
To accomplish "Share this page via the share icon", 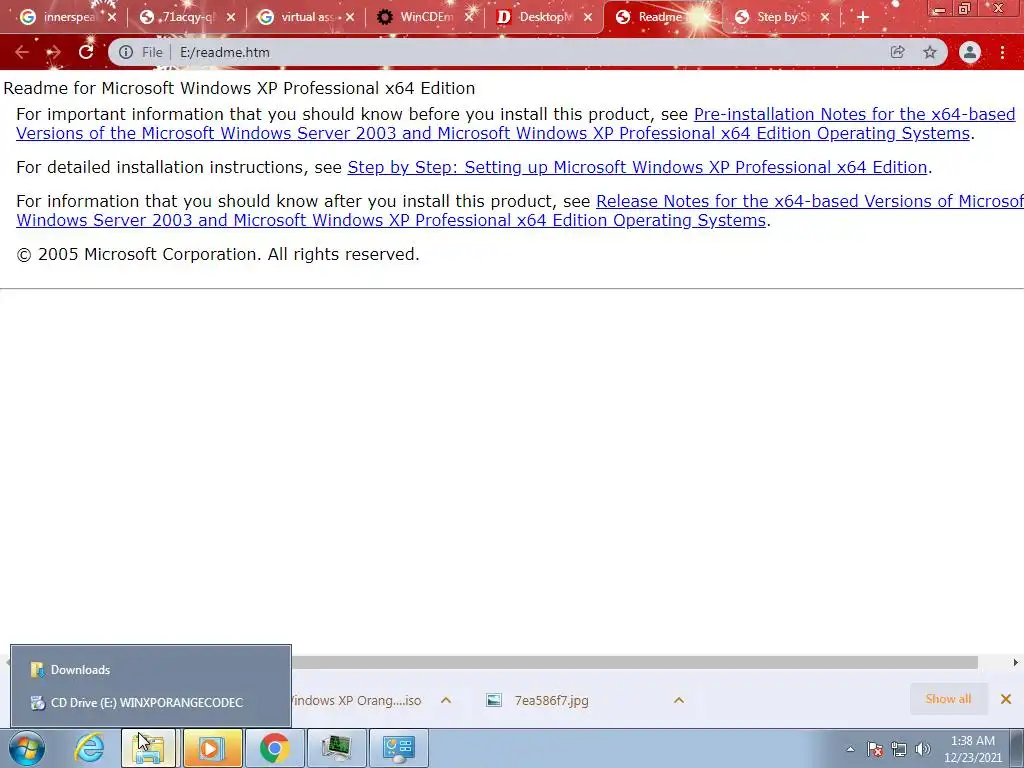I will 897,52.
